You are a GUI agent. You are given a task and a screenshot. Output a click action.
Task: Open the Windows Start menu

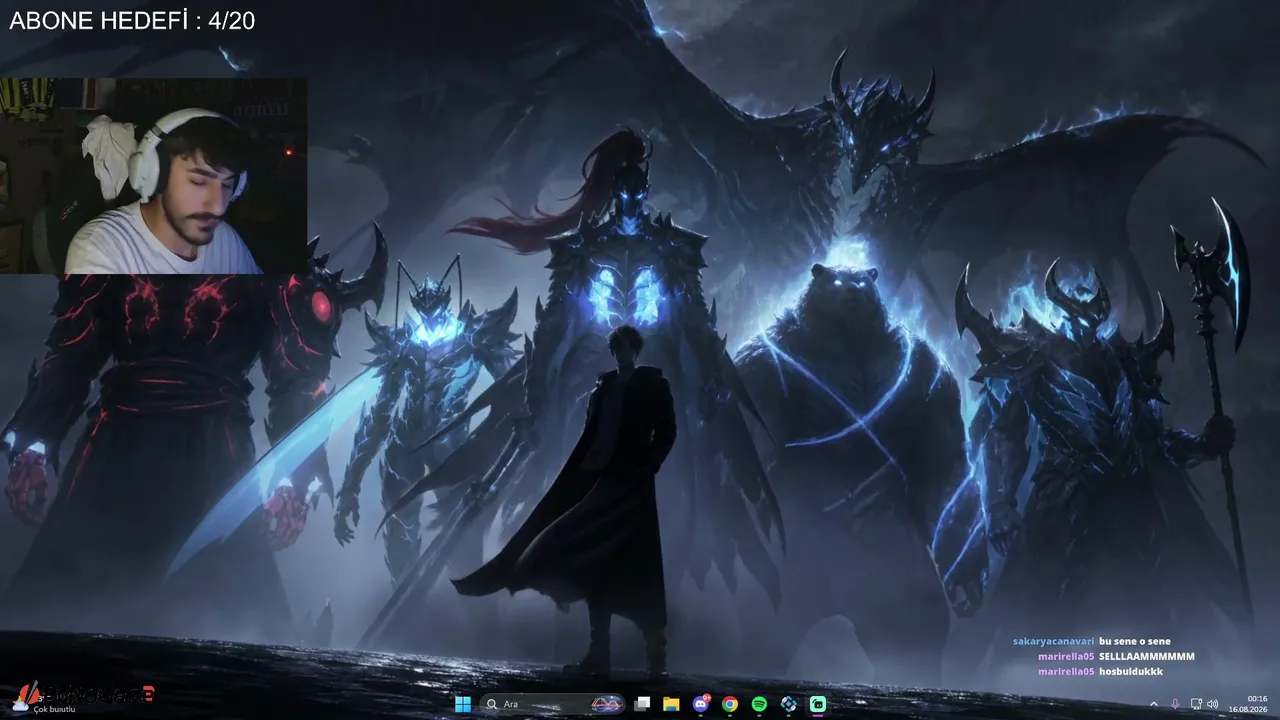tap(463, 704)
